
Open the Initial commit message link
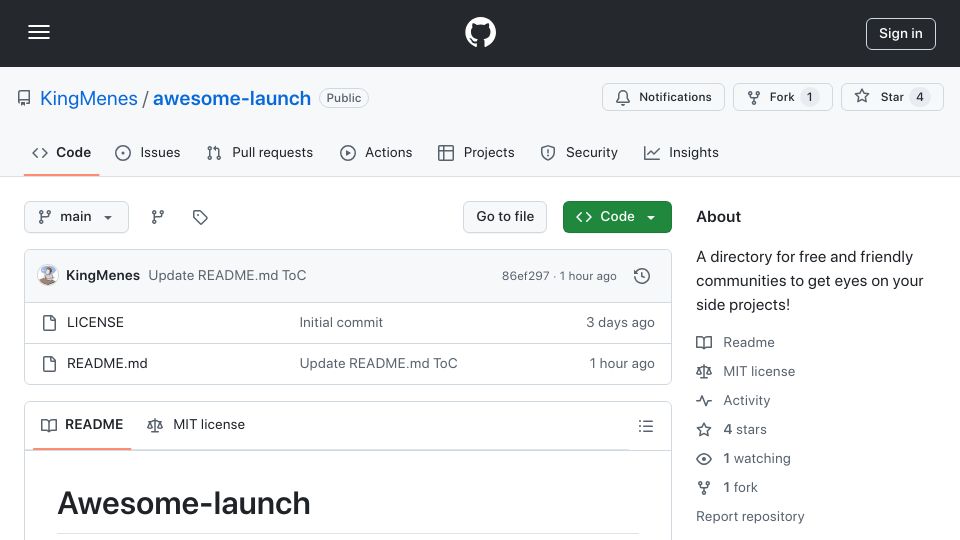click(x=341, y=323)
